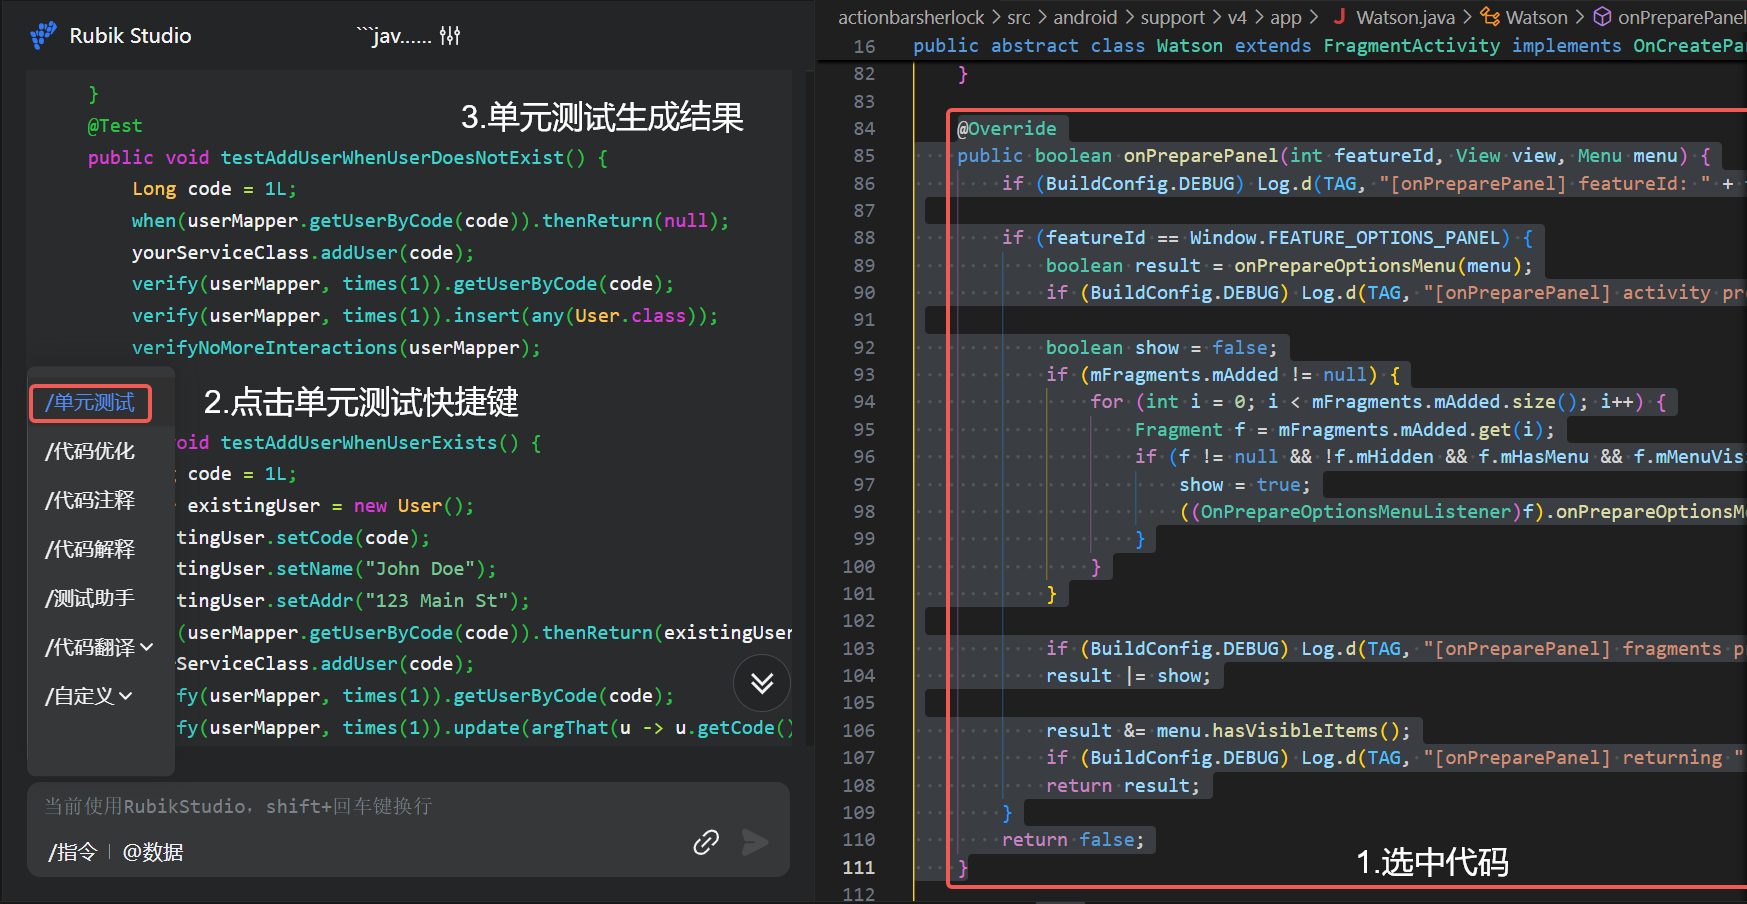Image resolution: width=1747 pixels, height=904 pixels.
Task: Click testAddUserWhenUserExists method name
Action: (x=359, y=443)
